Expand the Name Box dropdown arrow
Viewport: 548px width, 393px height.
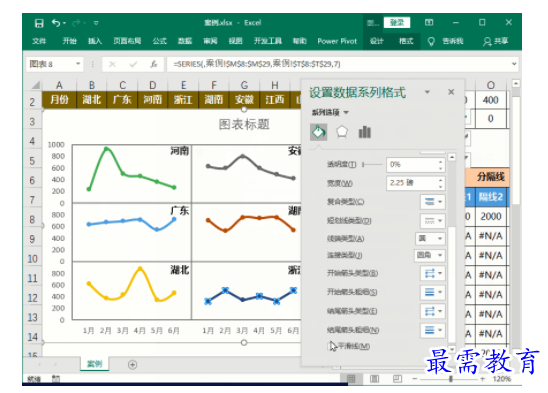78,64
